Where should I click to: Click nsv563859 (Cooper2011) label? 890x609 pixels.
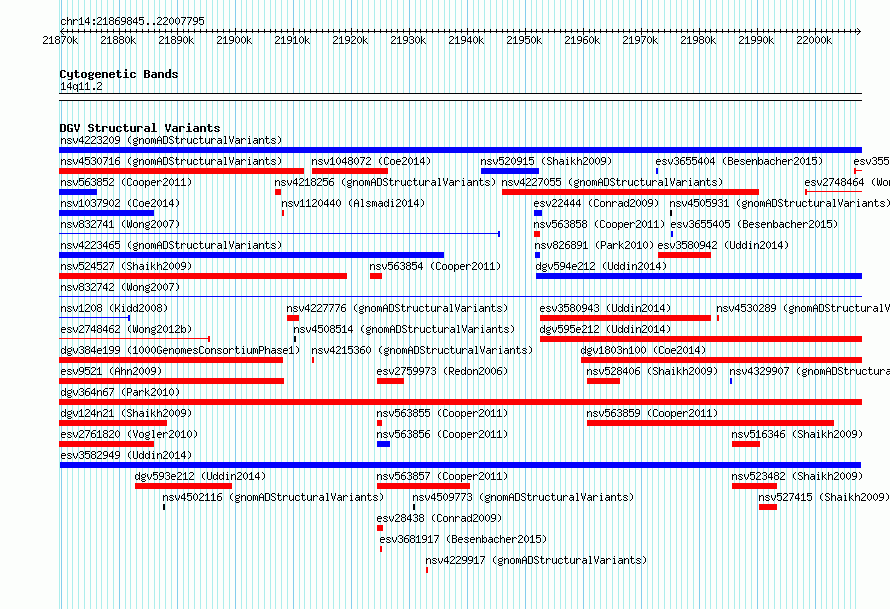(652, 413)
